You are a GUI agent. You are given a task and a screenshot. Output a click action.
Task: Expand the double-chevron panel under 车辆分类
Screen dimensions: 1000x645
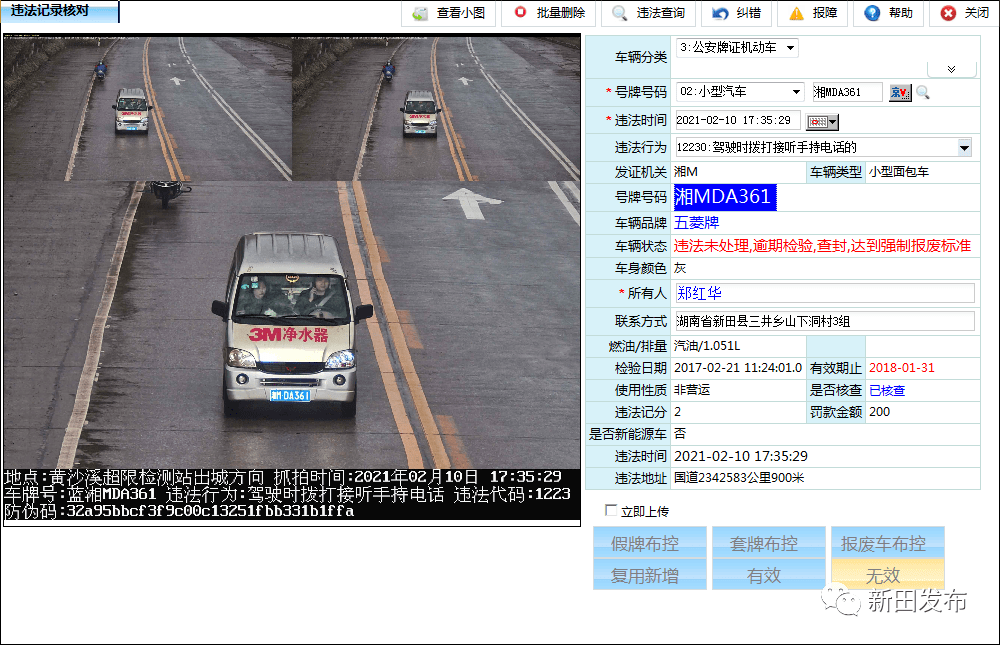coord(951,69)
